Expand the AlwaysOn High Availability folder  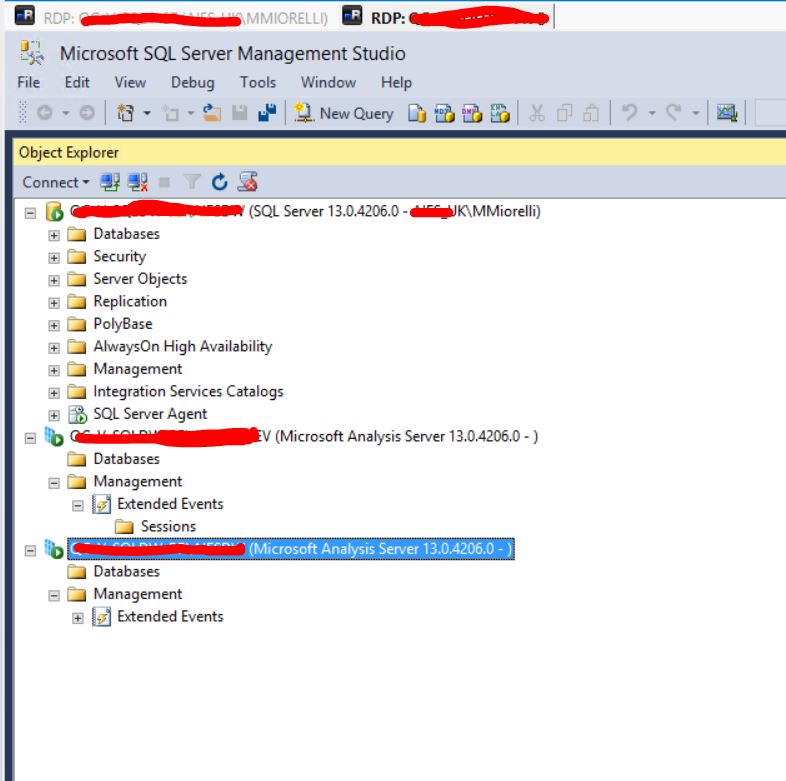click(54, 348)
